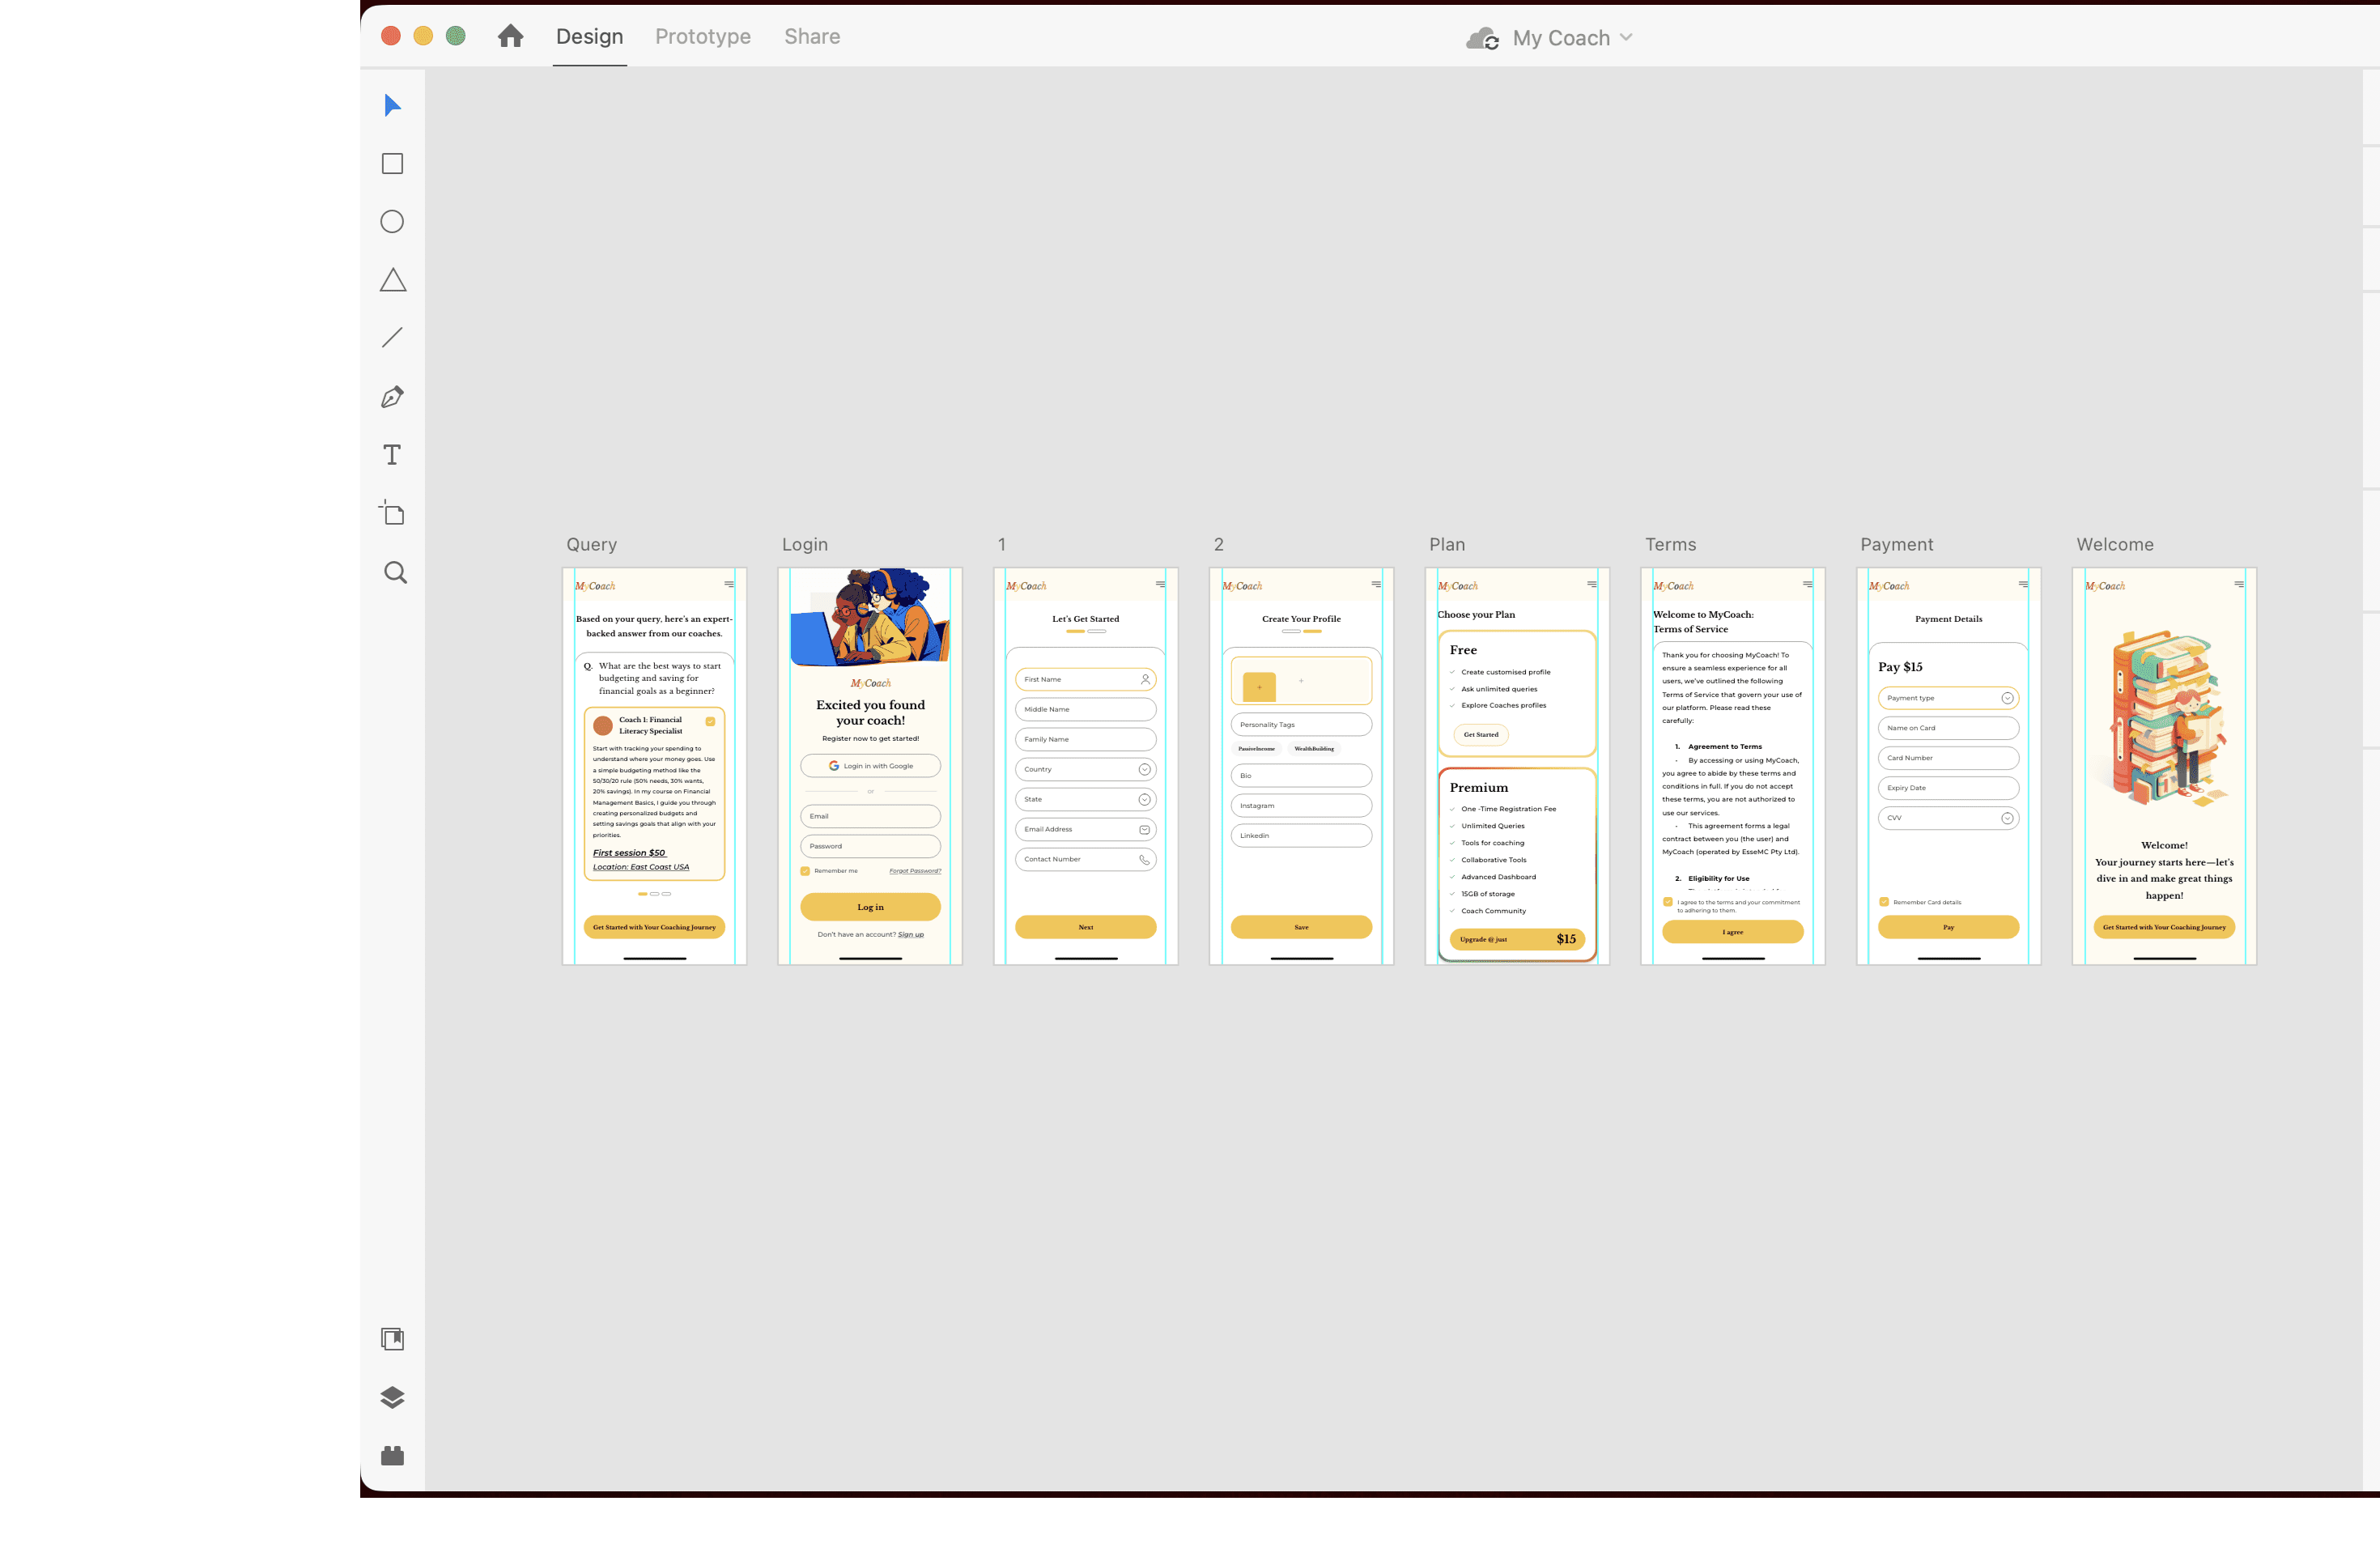
Task: Select the Ellipse tool
Action: click(392, 222)
